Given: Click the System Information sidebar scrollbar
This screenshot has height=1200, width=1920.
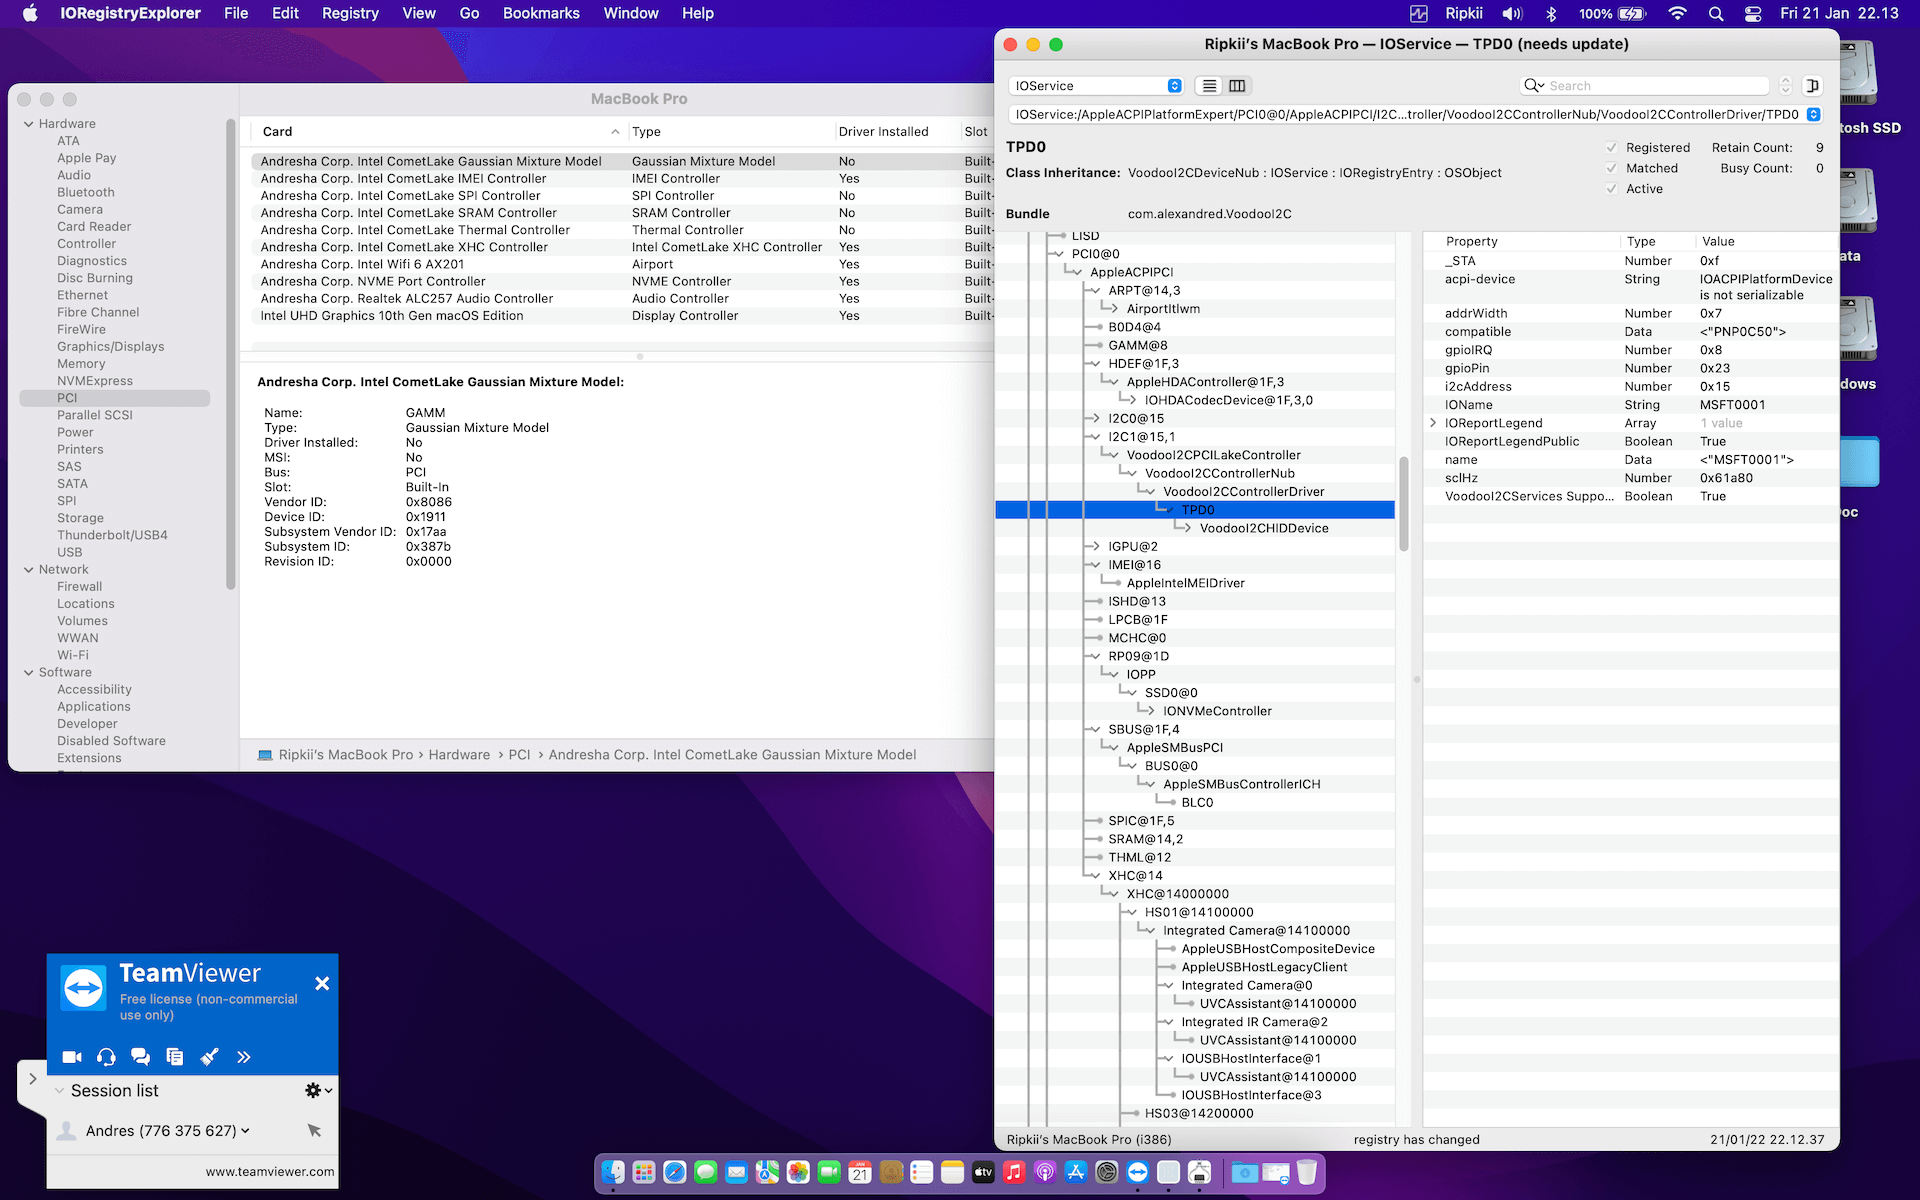Looking at the screenshot, I should 231,355.
